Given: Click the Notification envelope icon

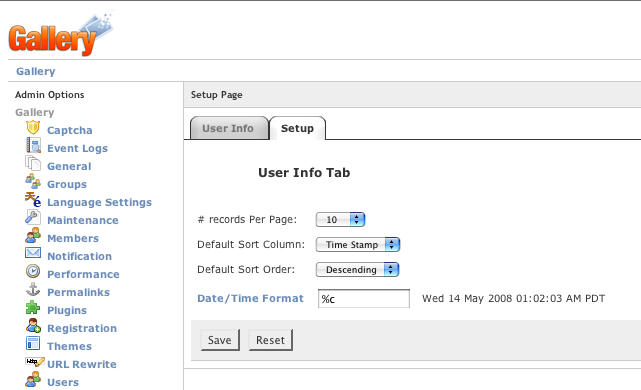Looking at the screenshot, I should point(33,253).
